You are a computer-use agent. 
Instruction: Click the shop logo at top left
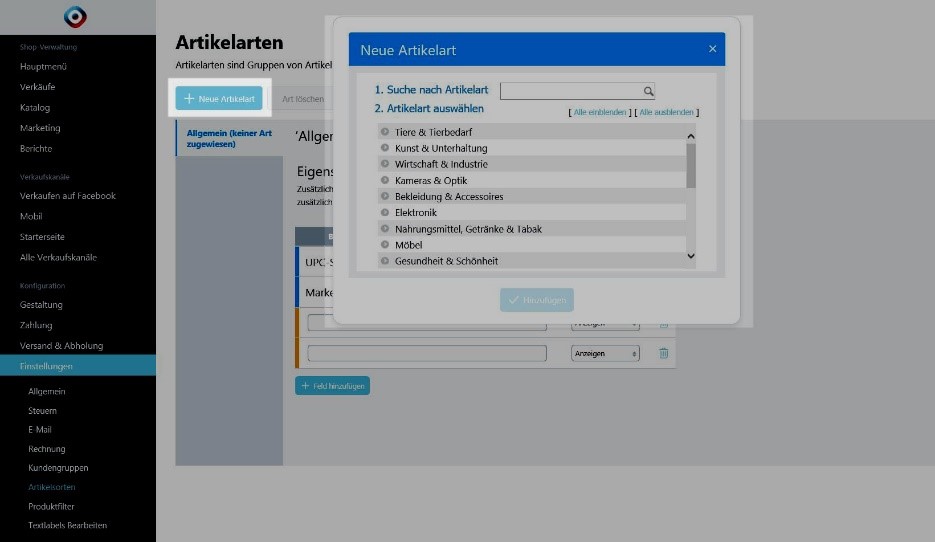tap(75, 17)
